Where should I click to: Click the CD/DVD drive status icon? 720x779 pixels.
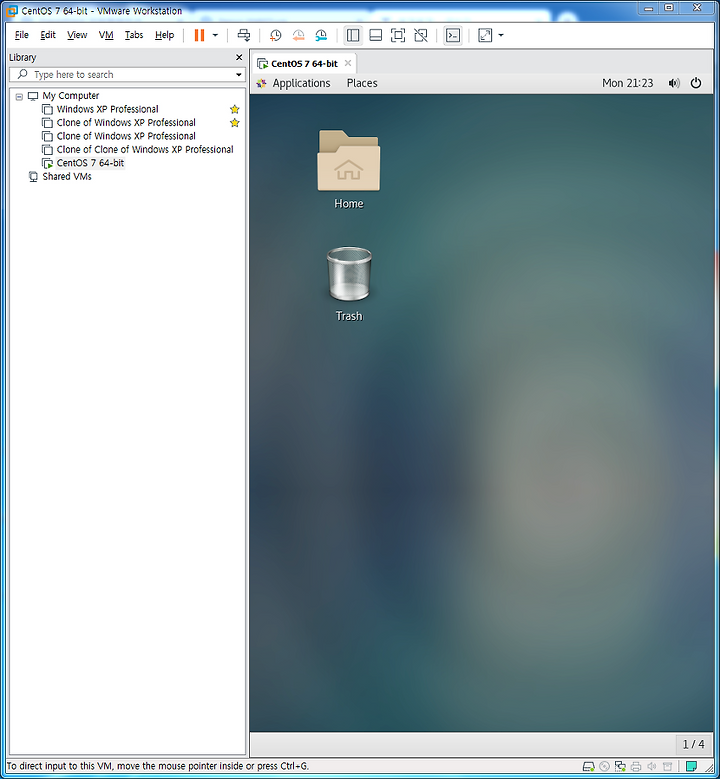click(x=604, y=767)
